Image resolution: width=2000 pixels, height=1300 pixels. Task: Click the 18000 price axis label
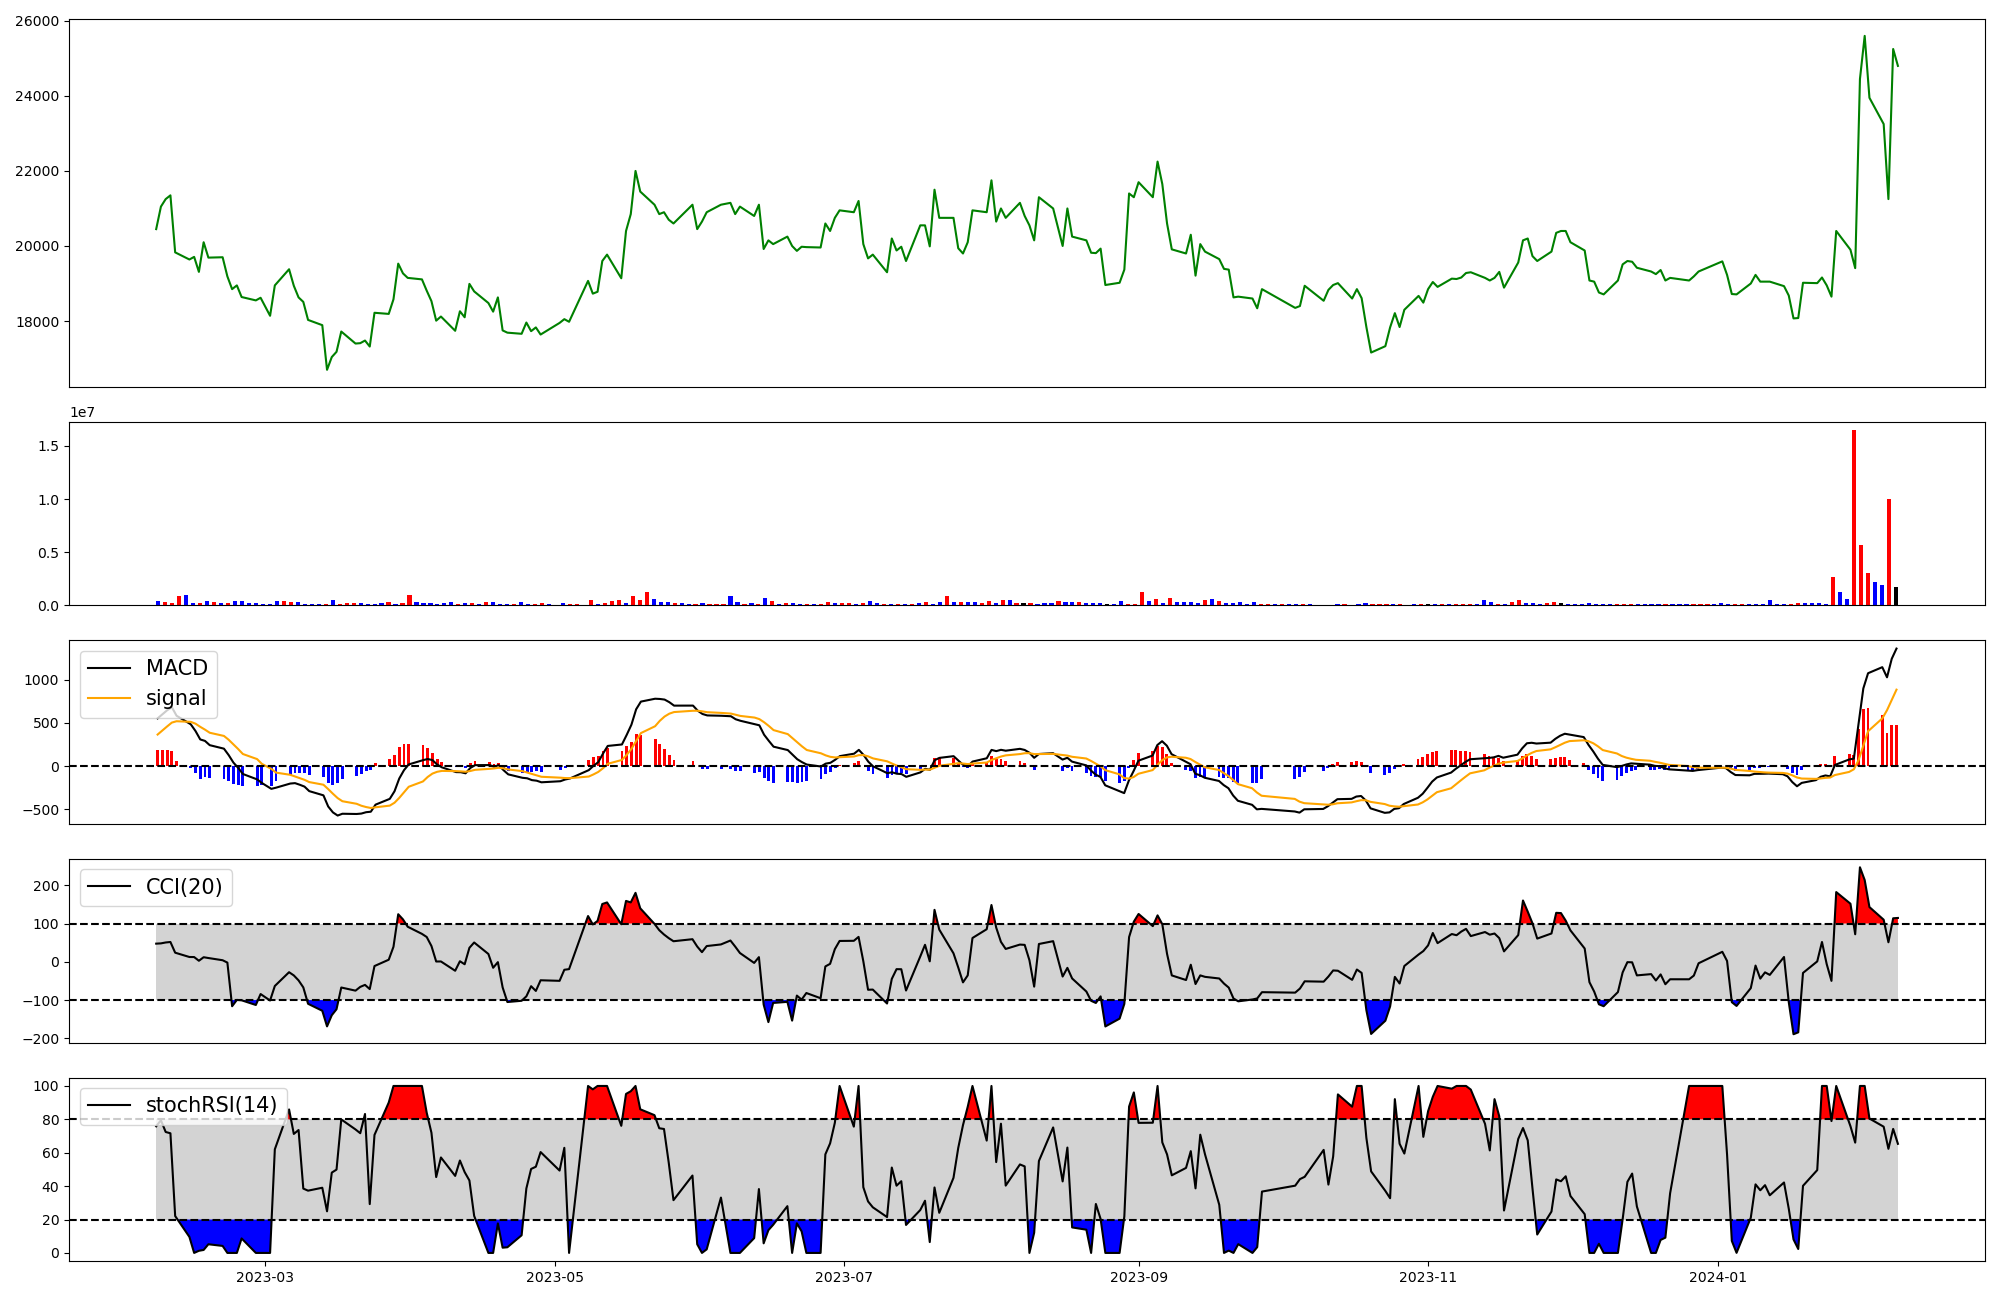click(x=37, y=322)
